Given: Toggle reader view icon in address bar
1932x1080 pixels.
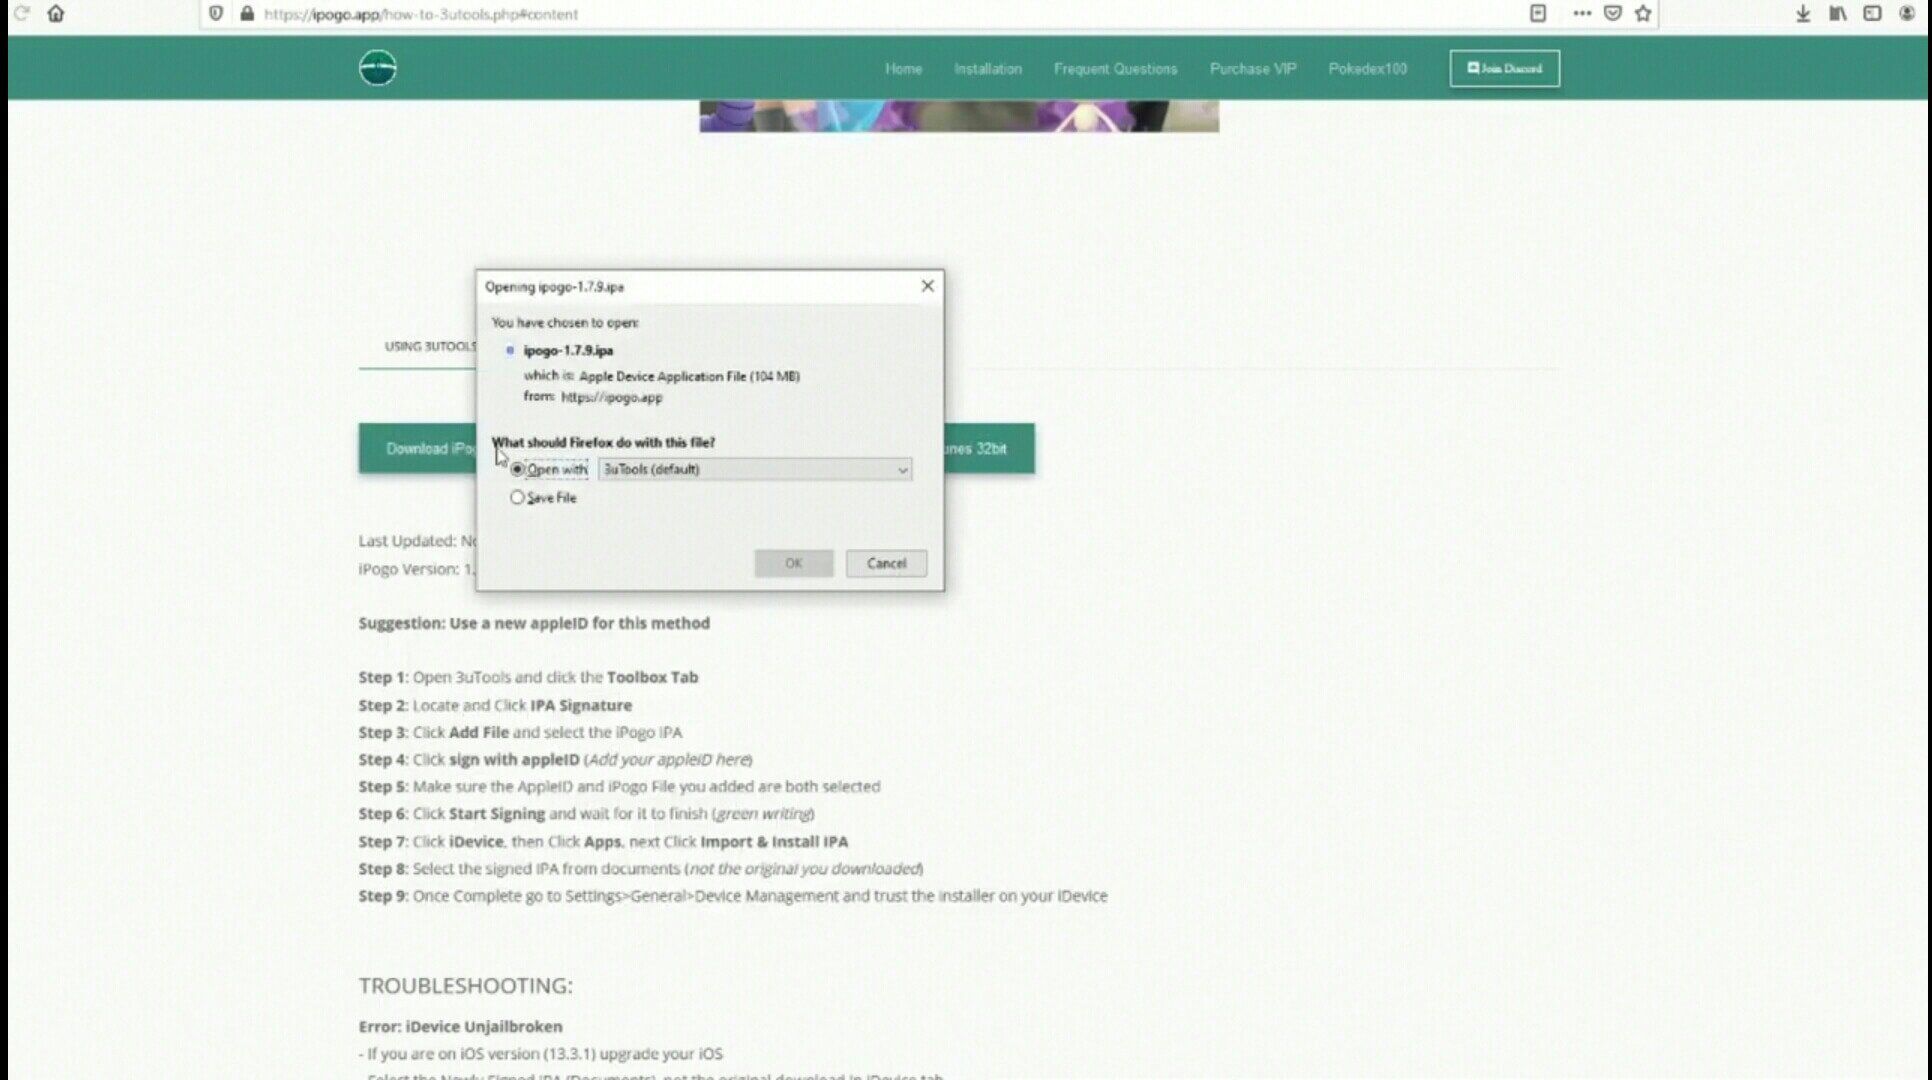Looking at the screenshot, I should click(1538, 14).
